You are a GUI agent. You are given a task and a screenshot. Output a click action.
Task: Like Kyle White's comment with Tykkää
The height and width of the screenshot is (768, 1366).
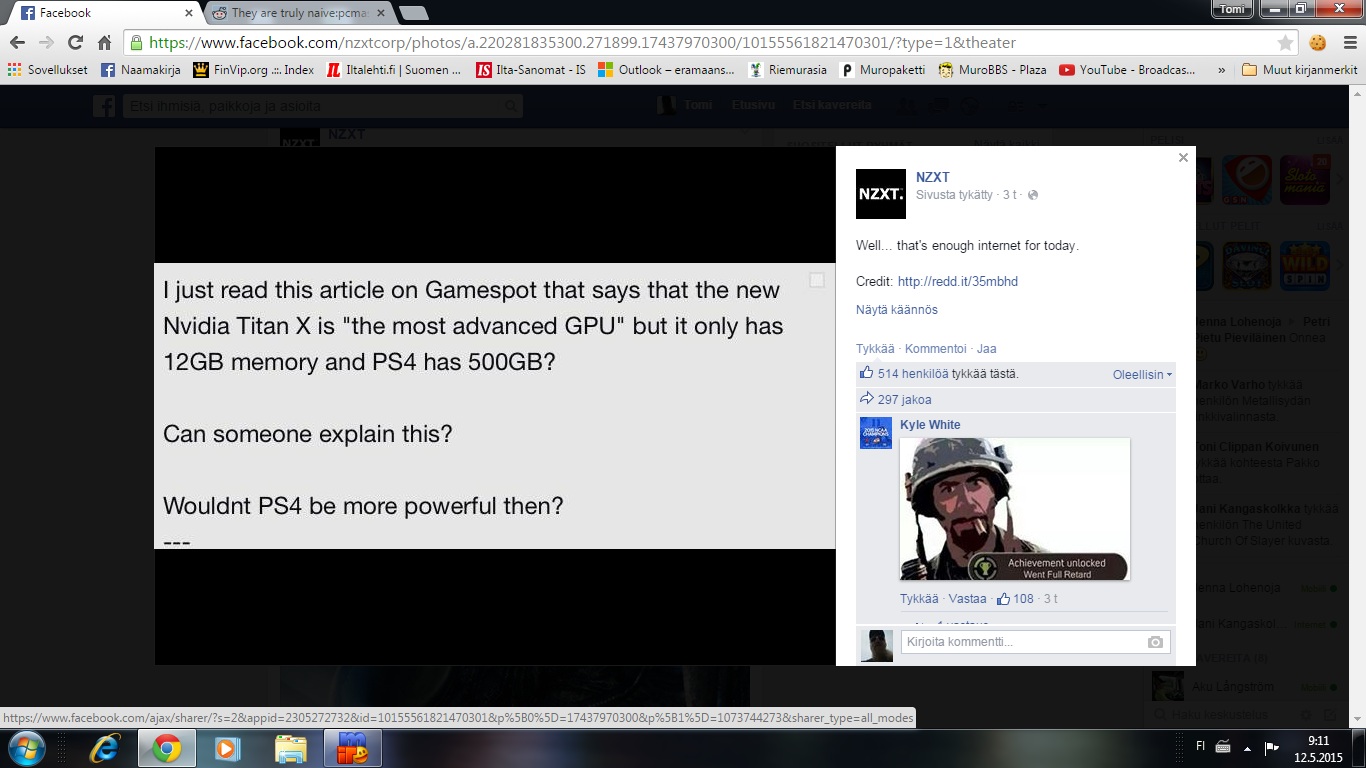pyautogui.click(x=919, y=599)
